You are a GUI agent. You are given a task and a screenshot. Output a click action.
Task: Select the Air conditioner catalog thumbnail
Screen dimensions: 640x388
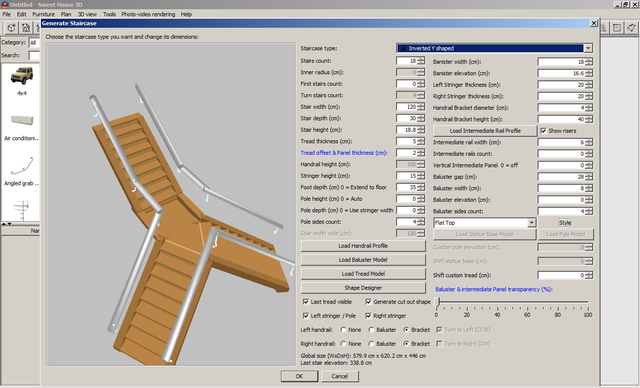pyautogui.click(x=22, y=120)
